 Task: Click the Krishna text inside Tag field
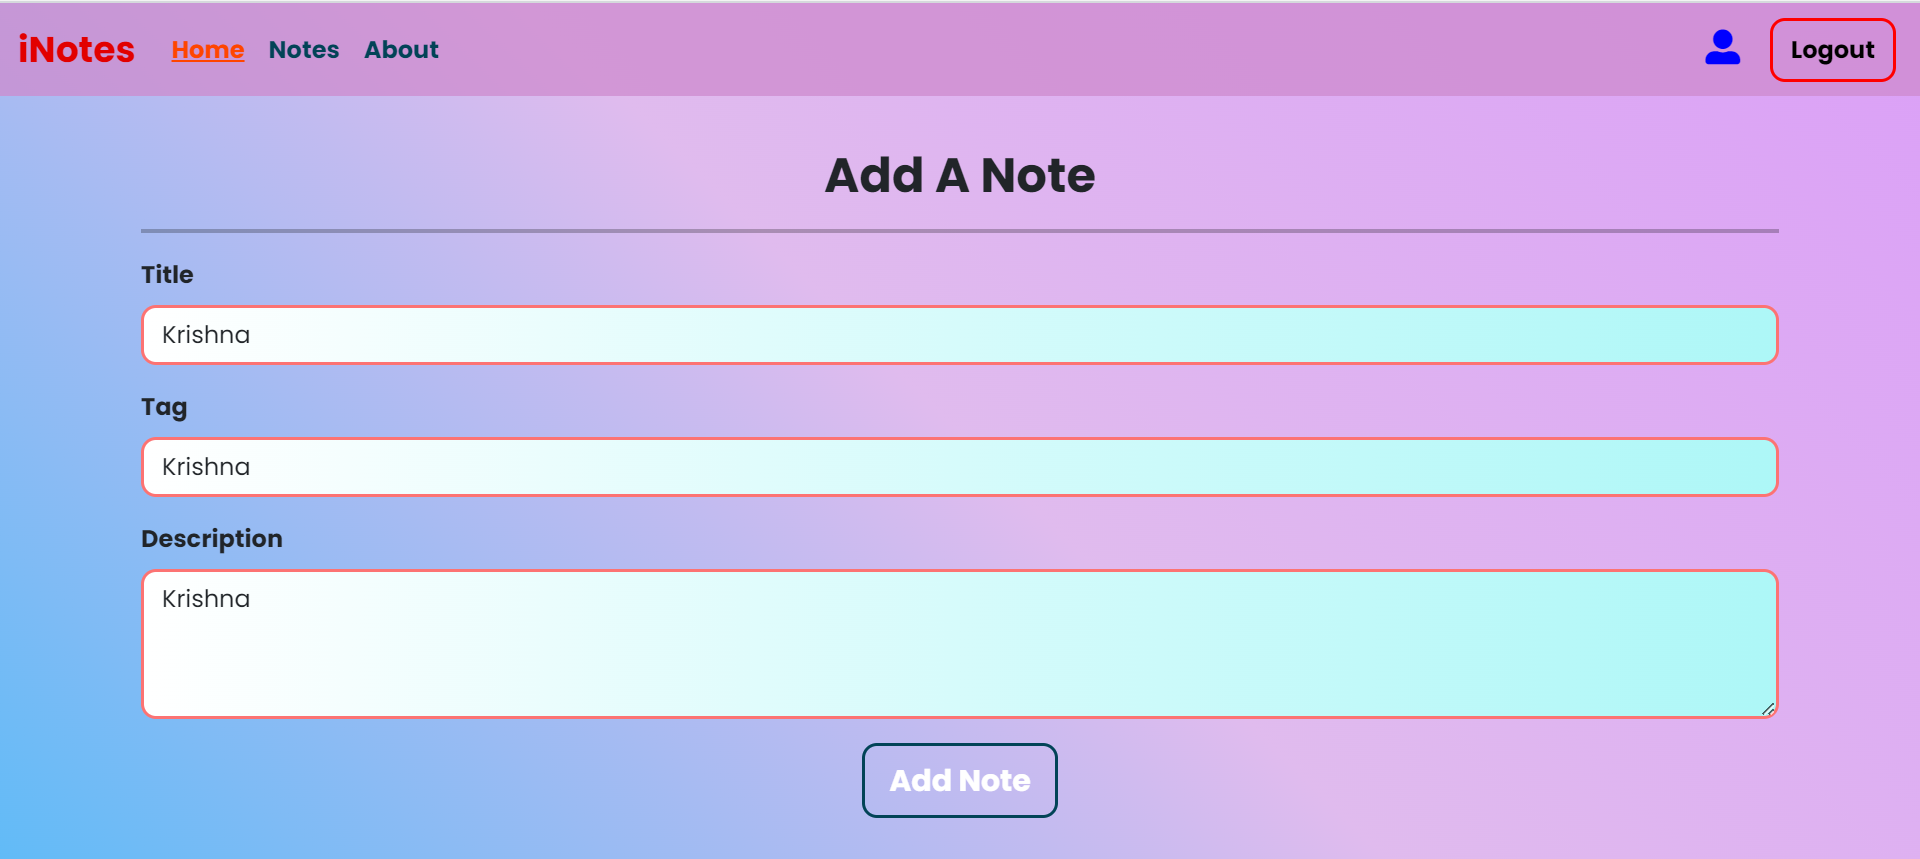[206, 467]
